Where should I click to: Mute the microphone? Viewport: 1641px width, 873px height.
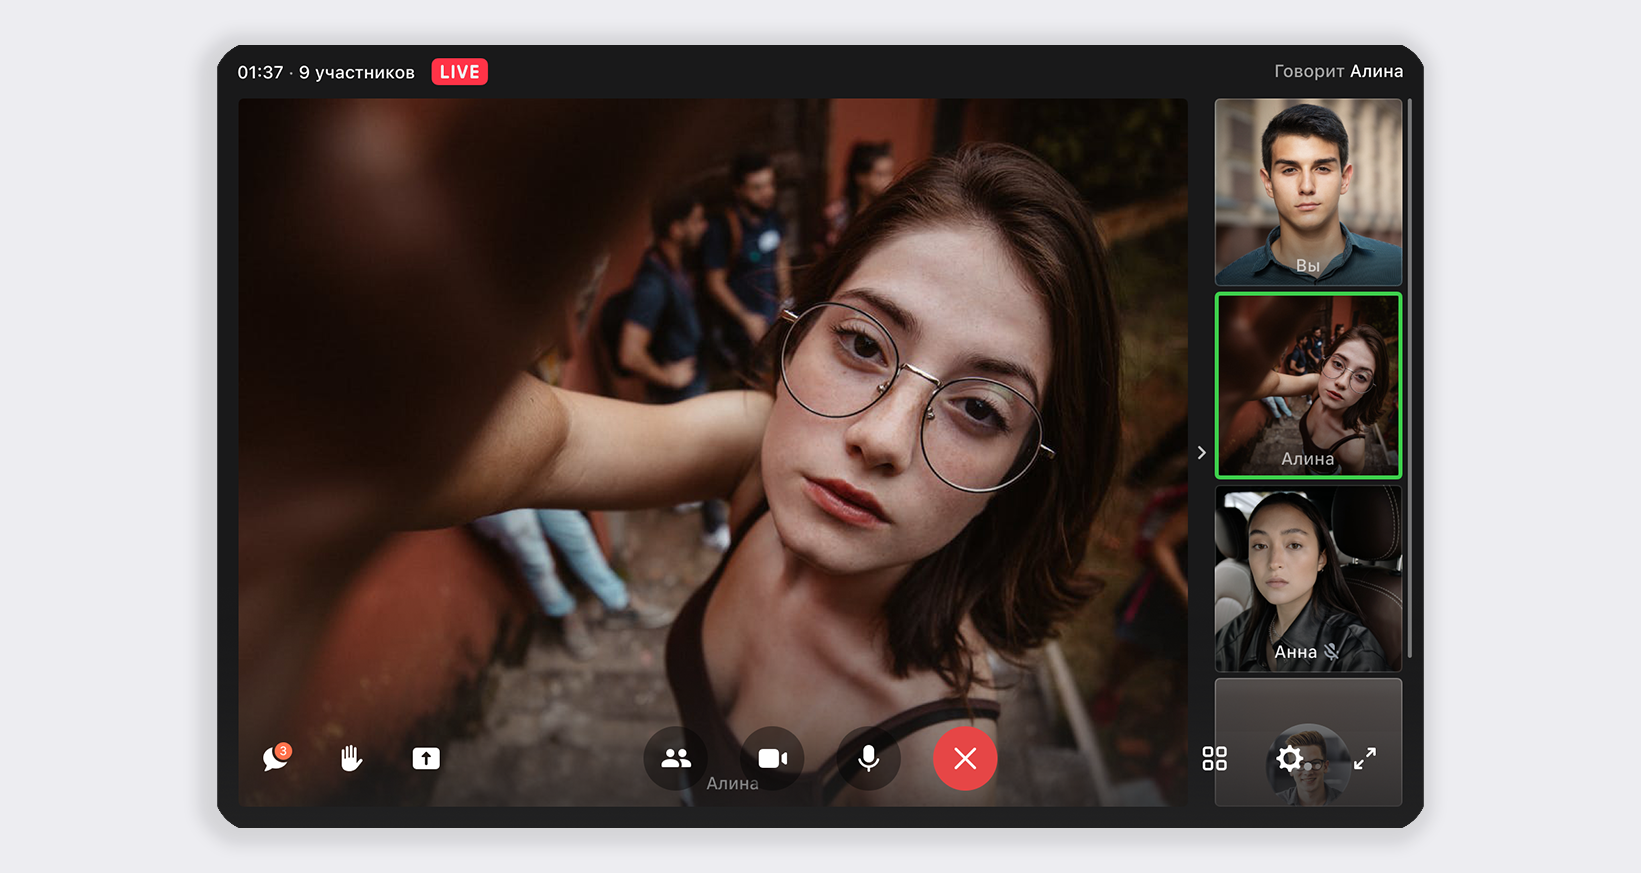pos(868,759)
